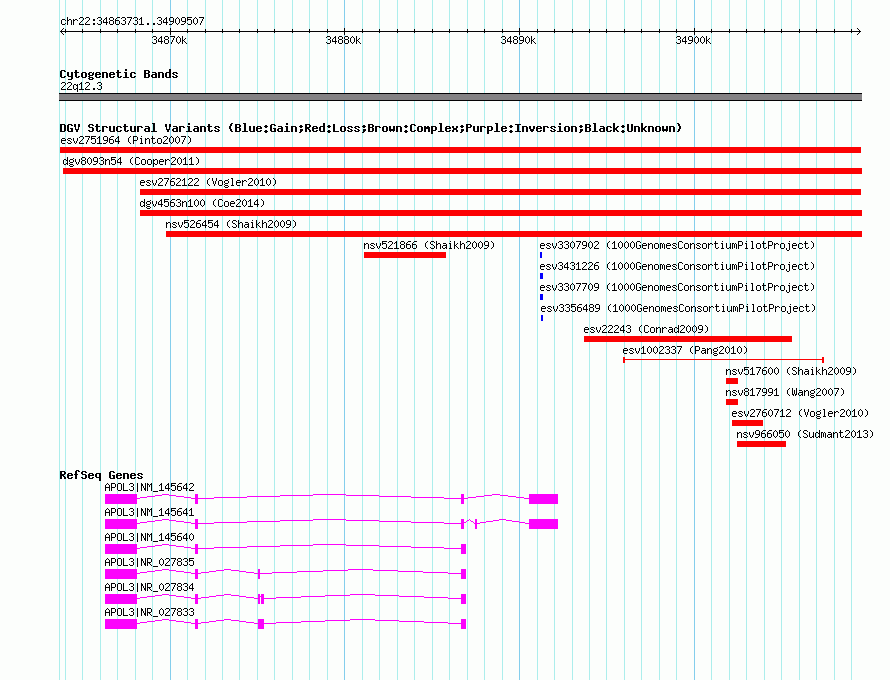Click the left arrow of the ruler
Viewport: 890px width, 680px height.
point(62,31)
